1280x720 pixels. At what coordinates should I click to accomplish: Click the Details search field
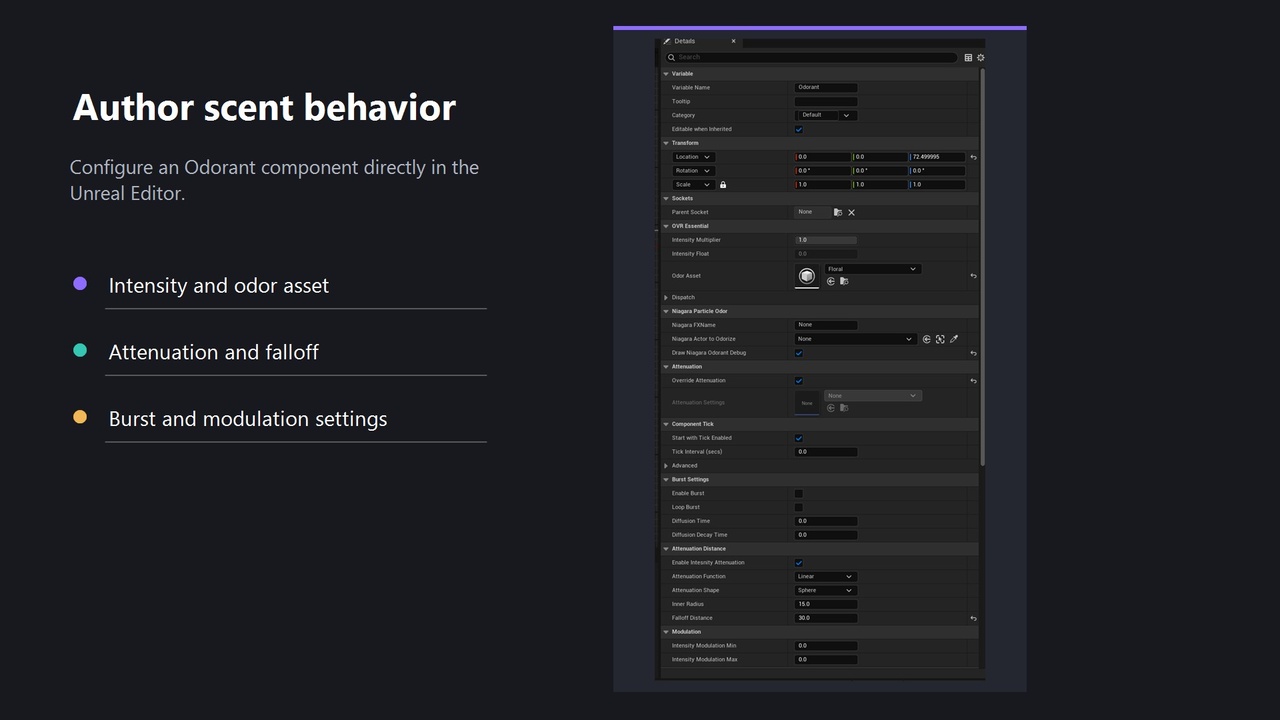point(812,58)
